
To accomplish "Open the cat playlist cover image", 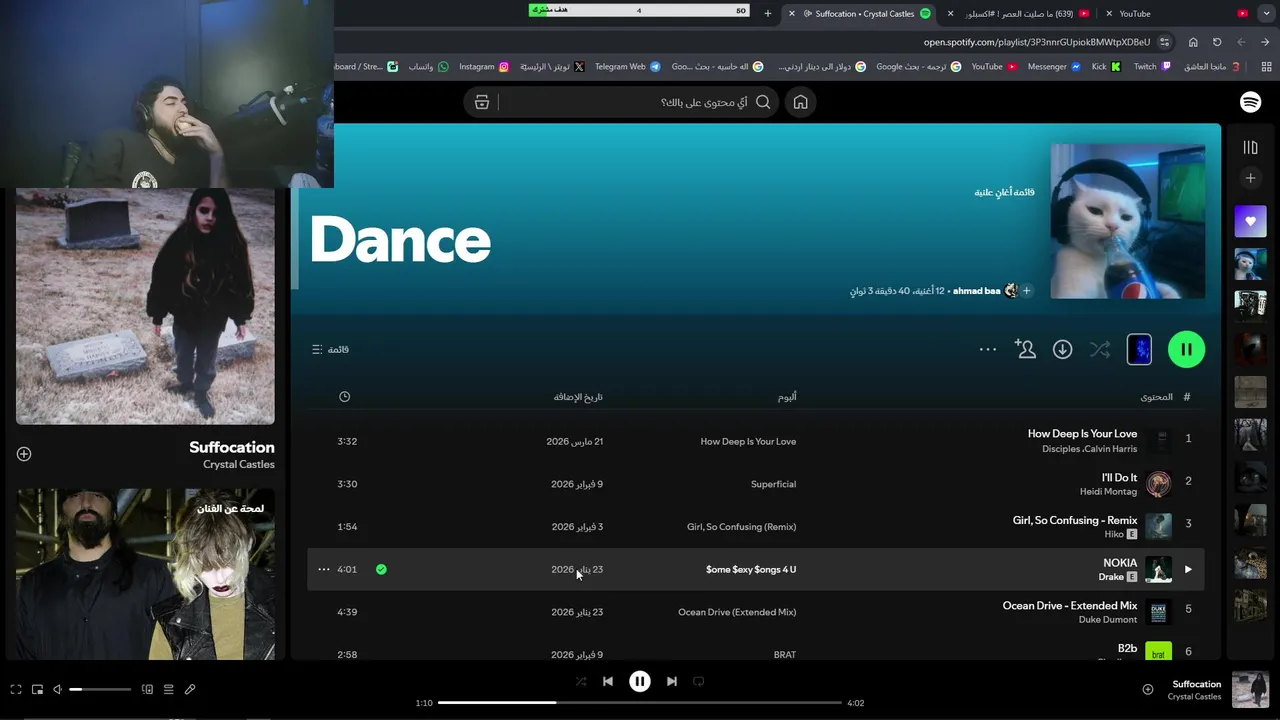I will 1127,221.
